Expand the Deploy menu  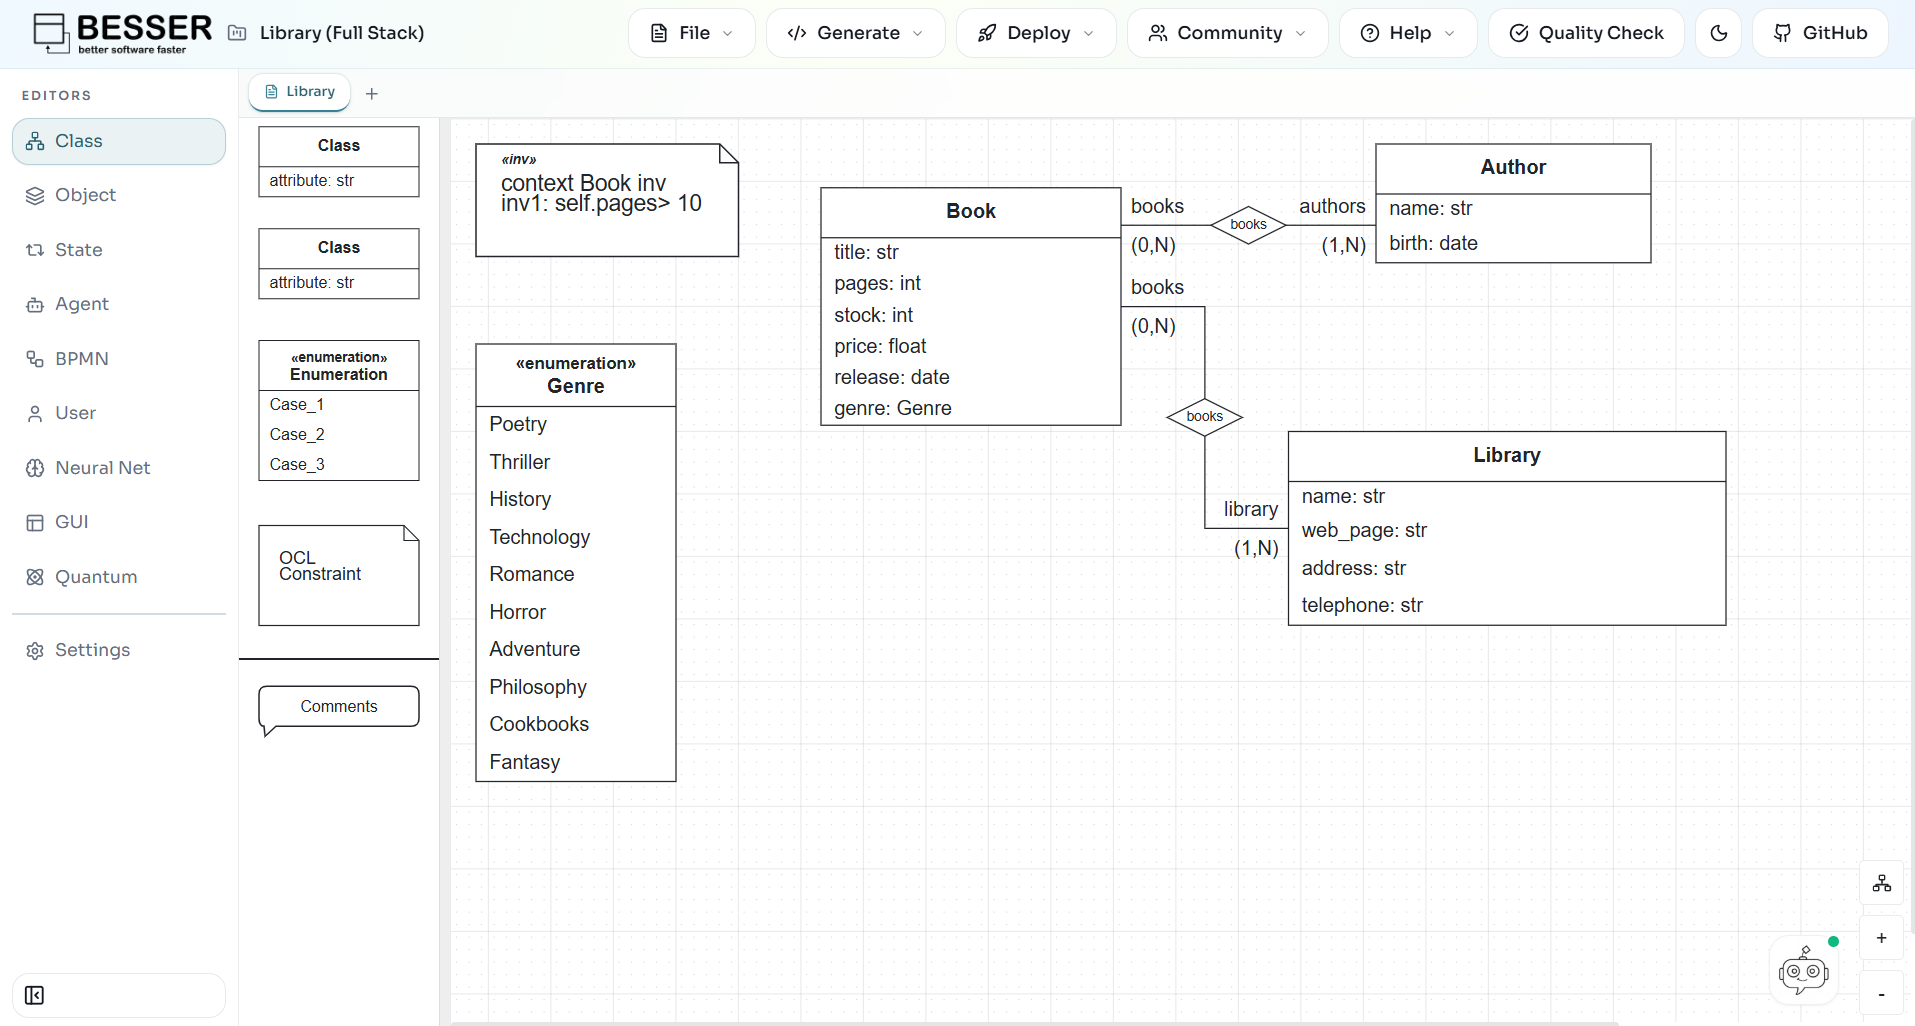1036,33
